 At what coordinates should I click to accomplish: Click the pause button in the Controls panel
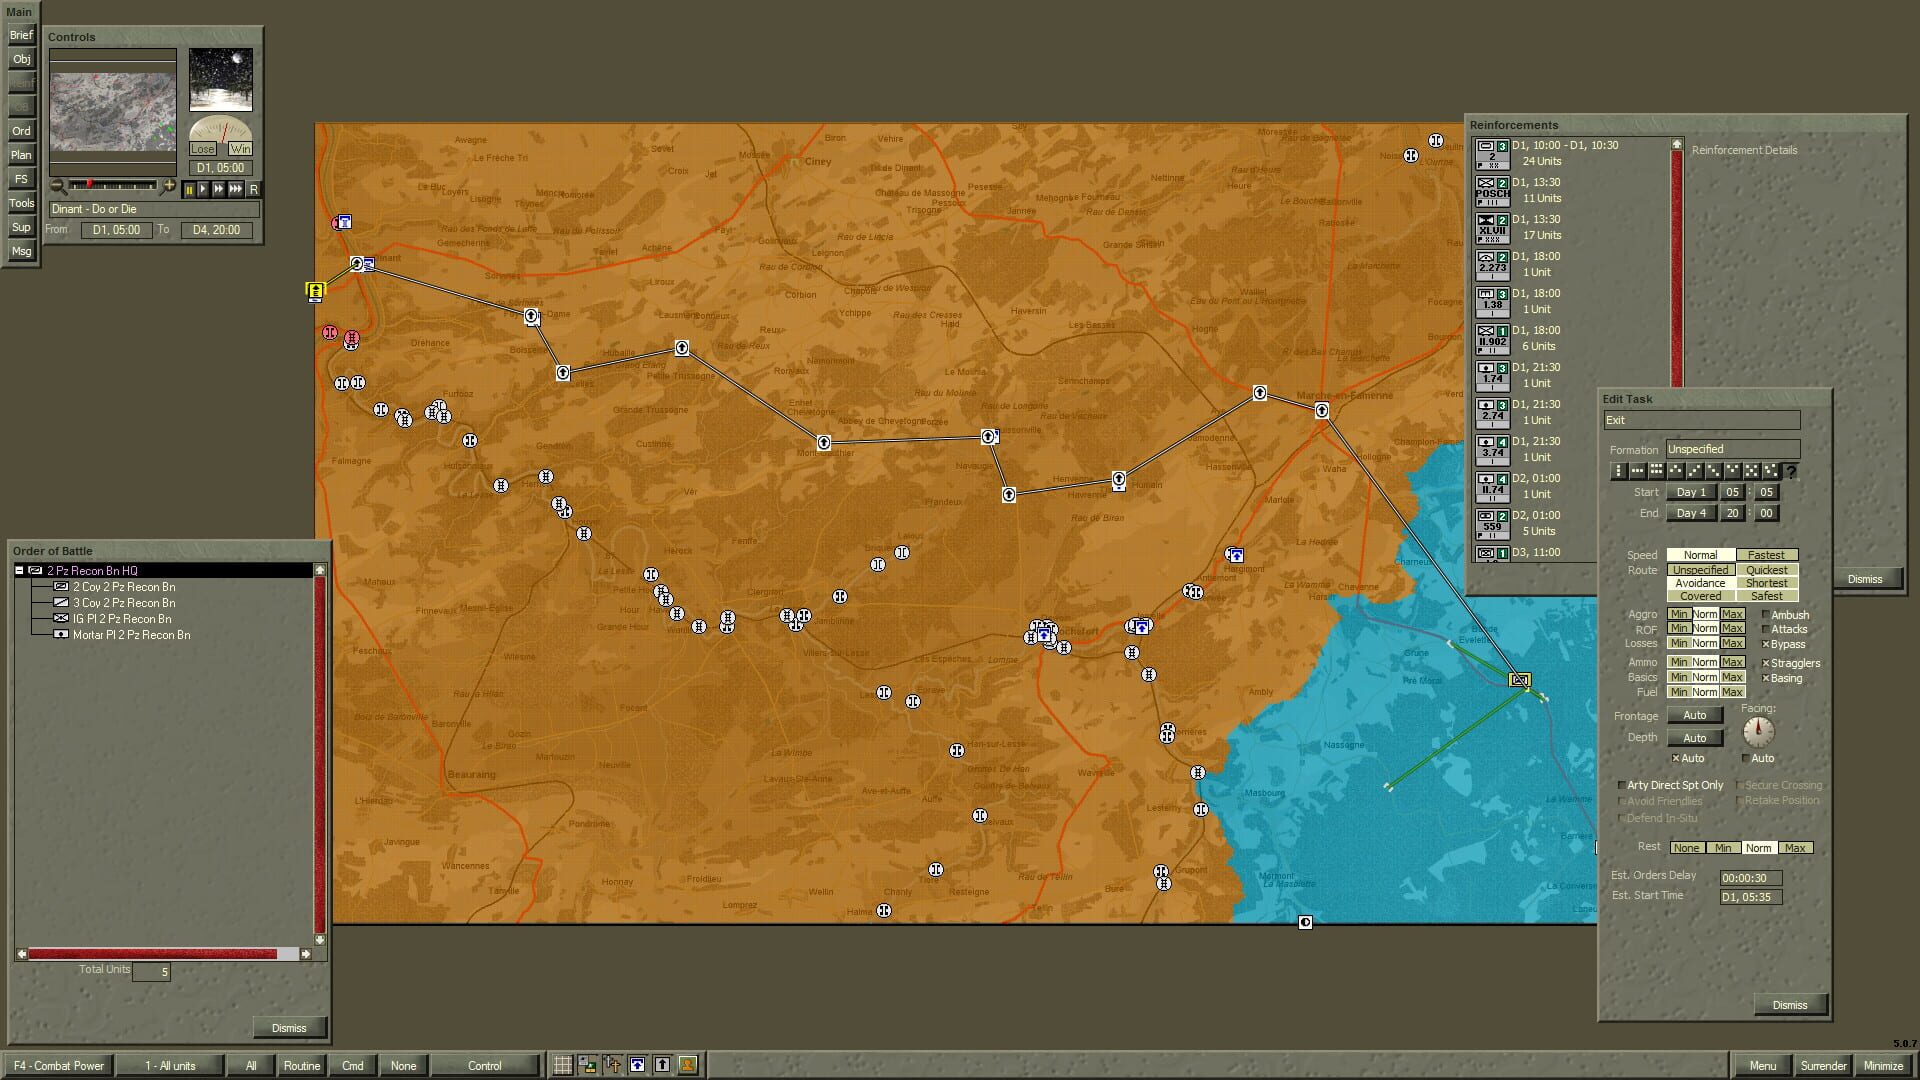[188, 188]
